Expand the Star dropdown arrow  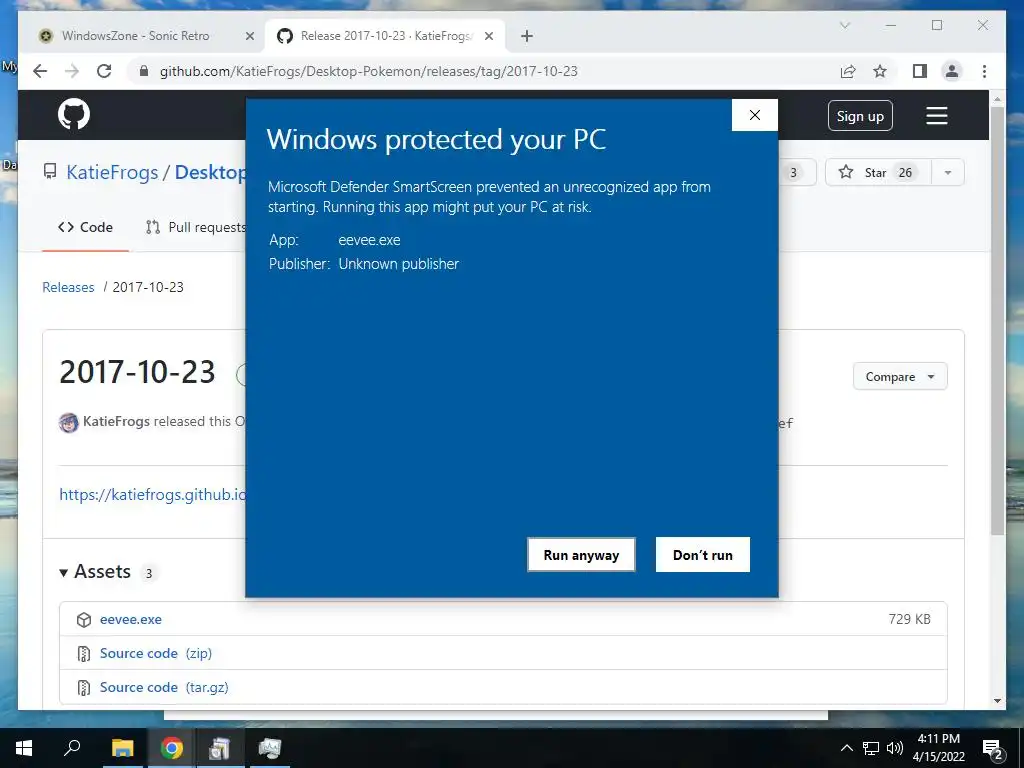point(948,172)
